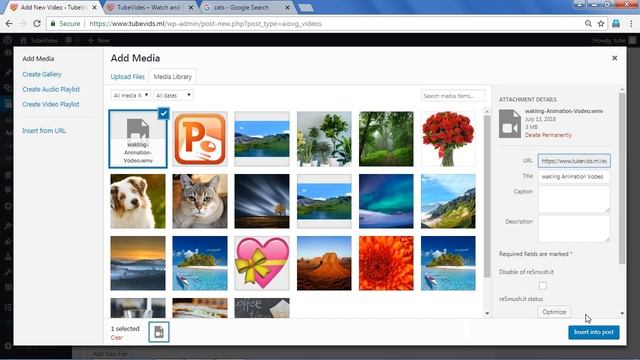Click the blue browser extension icon
Screen dimensions: 640x360
[x=616, y=24]
